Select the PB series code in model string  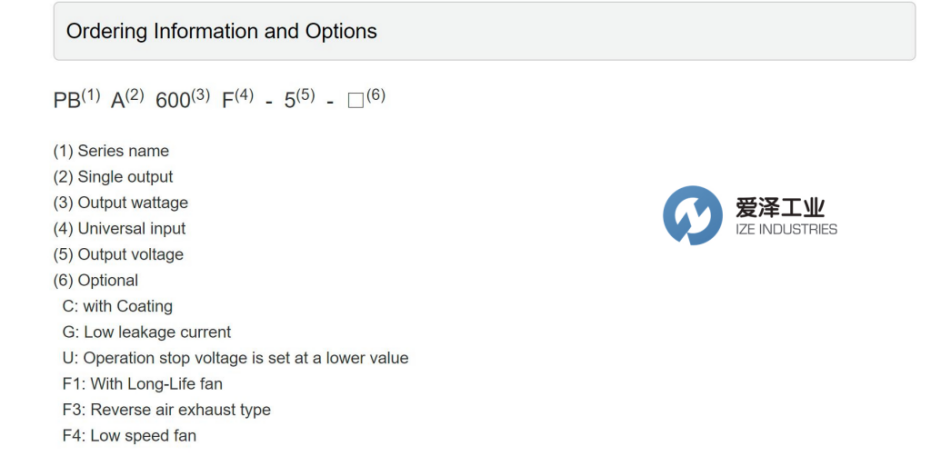click(x=66, y=101)
